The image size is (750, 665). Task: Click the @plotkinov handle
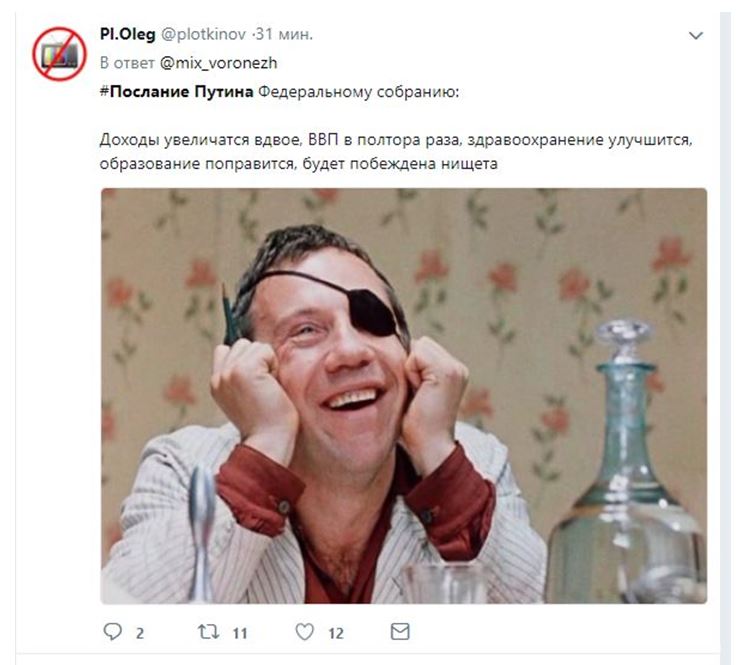[203, 34]
